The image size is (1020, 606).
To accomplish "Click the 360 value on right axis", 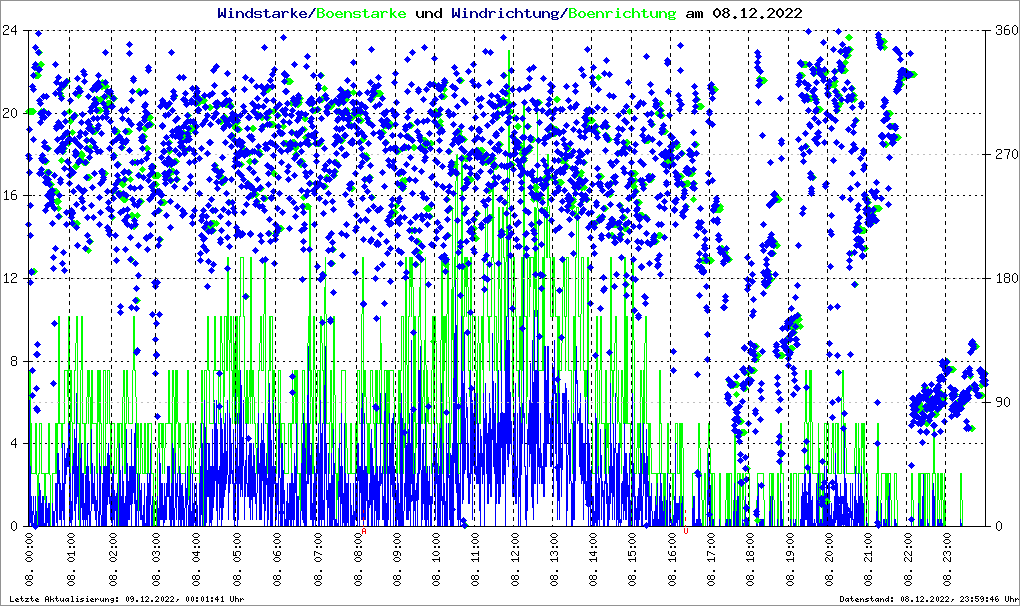I will point(1004,30).
